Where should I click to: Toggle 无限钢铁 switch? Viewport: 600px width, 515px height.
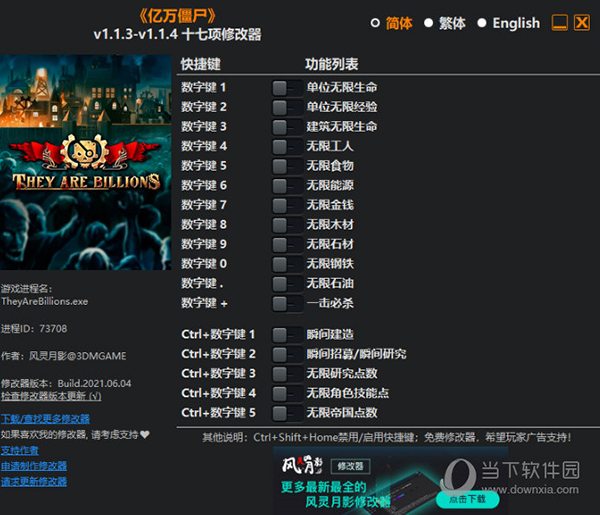(x=287, y=264)
